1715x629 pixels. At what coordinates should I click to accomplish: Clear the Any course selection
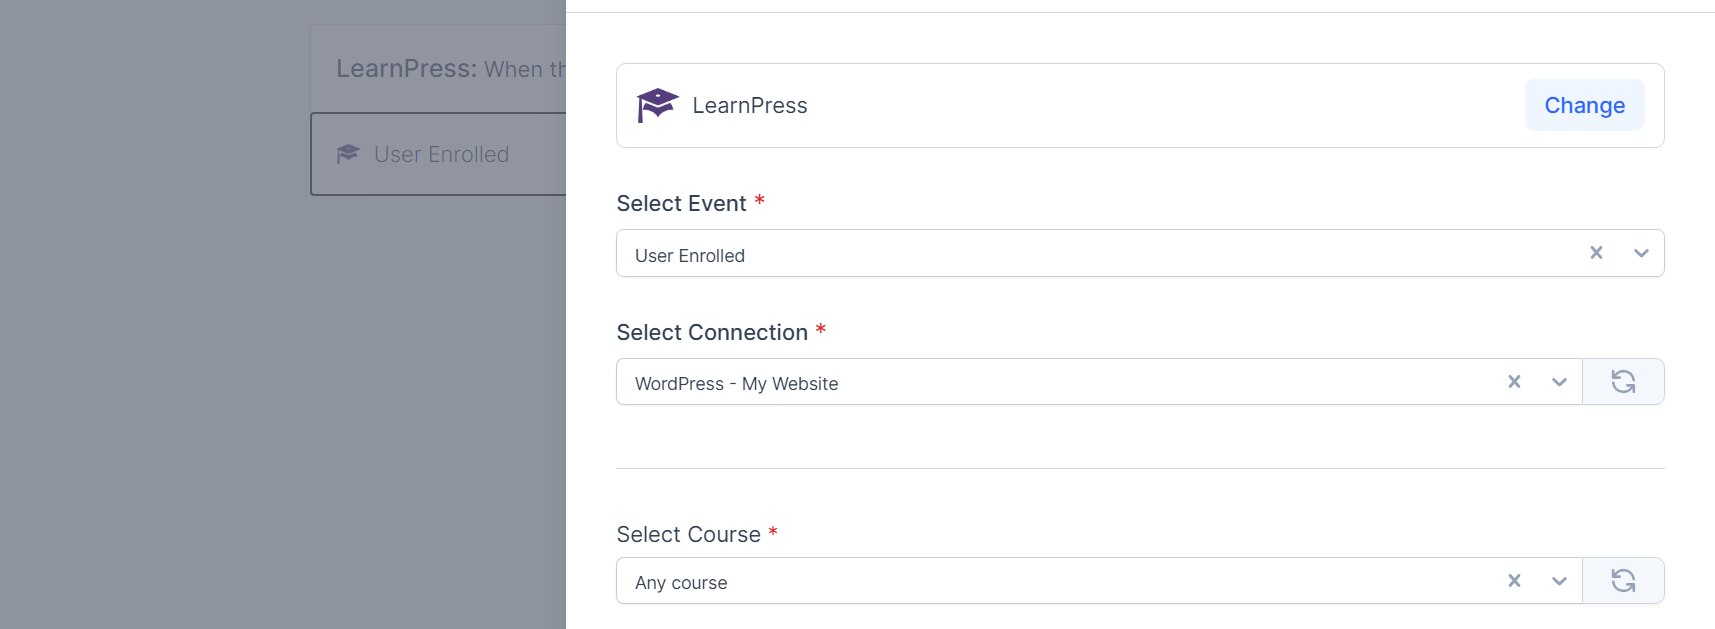[x=1514, y=580]
